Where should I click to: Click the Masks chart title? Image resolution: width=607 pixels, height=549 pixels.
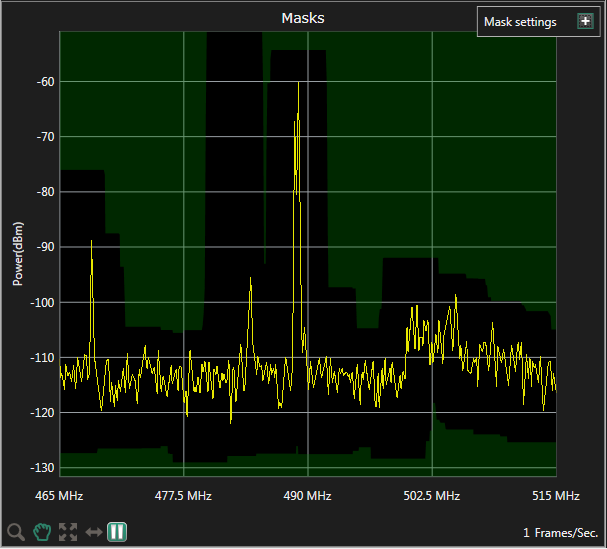click(302, 18)
